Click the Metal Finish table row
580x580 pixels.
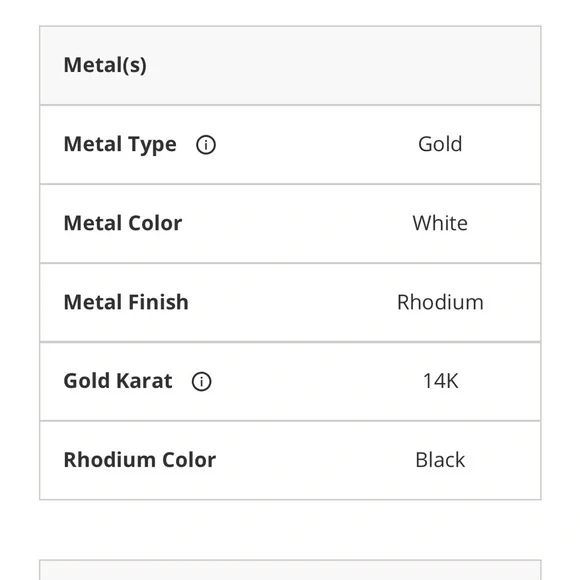(290, 303)
